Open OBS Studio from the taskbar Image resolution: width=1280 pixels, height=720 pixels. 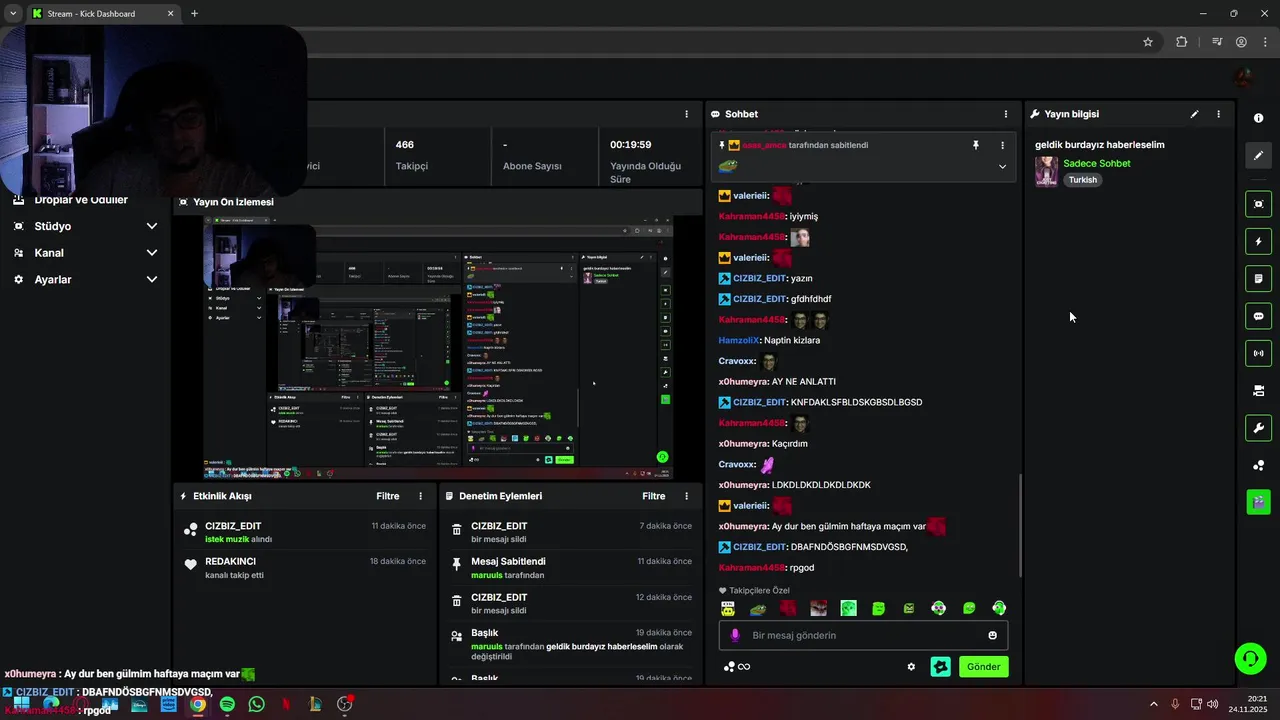pyautogui.click(x=345, y=704)
